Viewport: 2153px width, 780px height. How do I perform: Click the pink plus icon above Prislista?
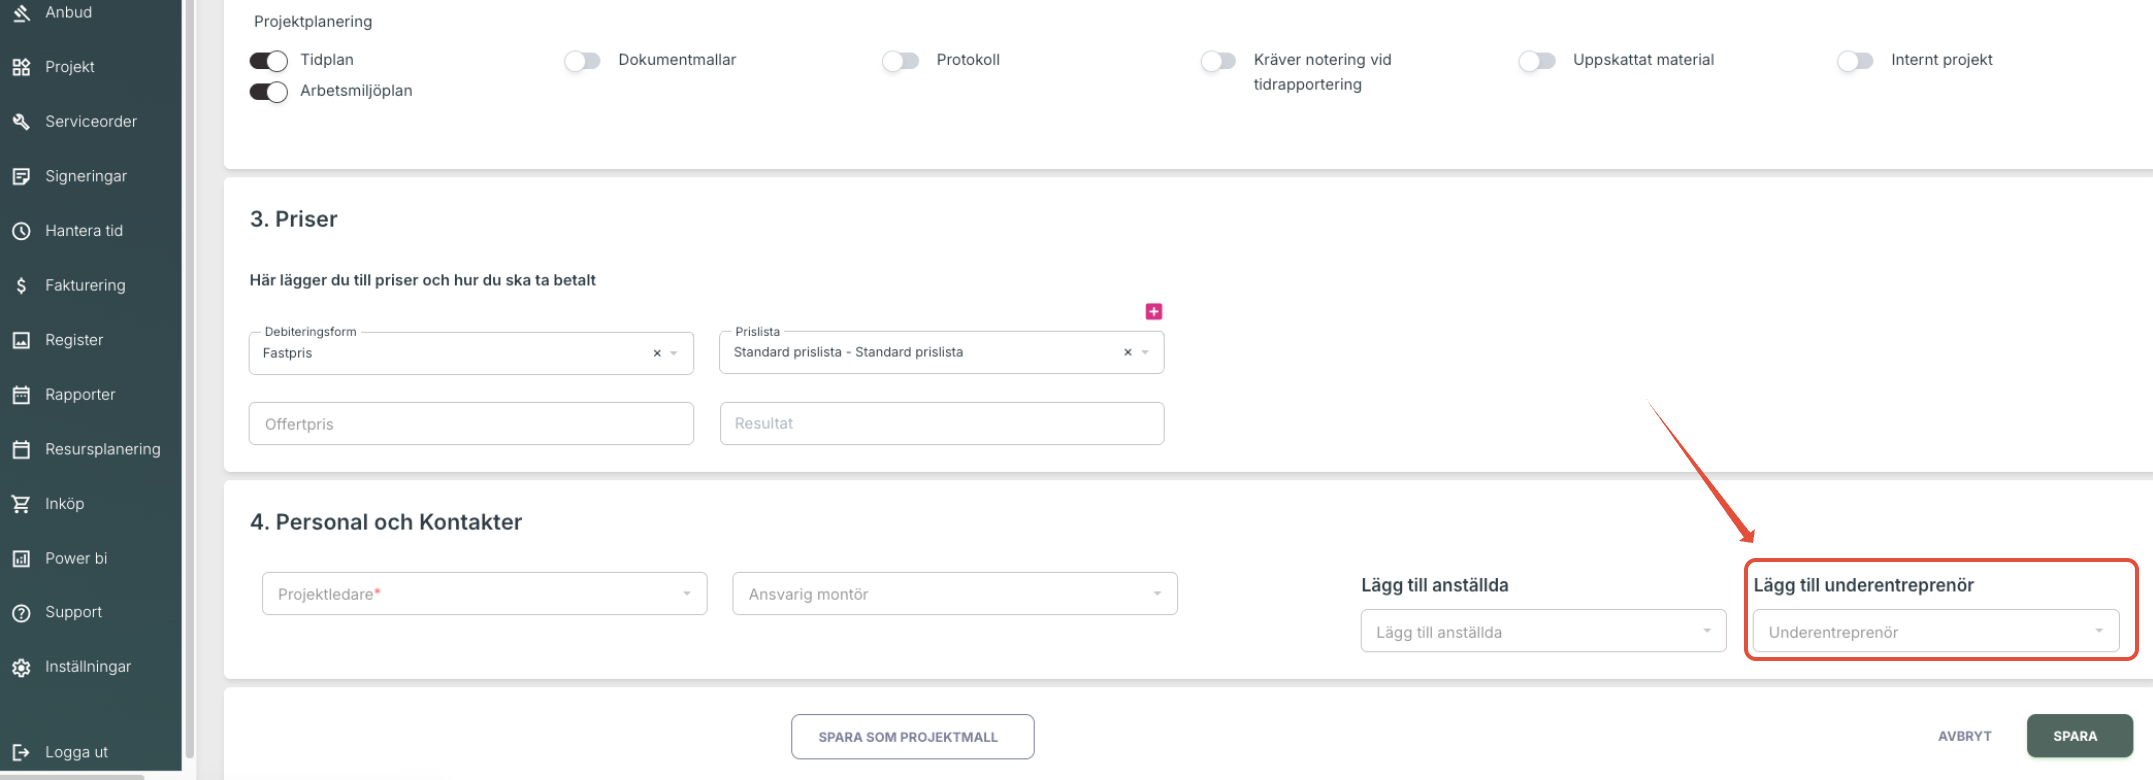pyautogui.click(x=1153, y=312)
